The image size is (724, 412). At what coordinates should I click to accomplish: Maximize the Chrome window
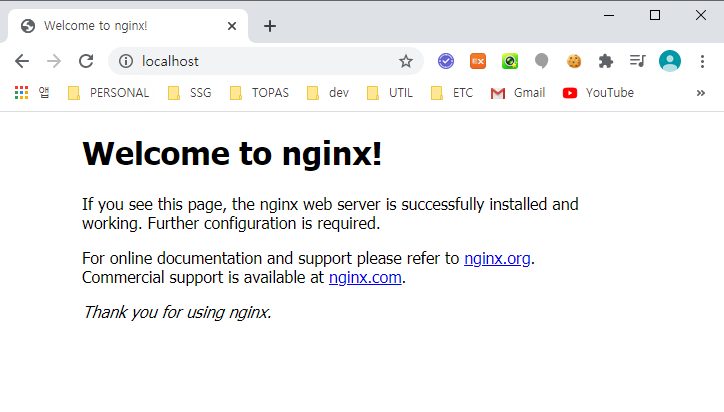click(x=655, y=15)
